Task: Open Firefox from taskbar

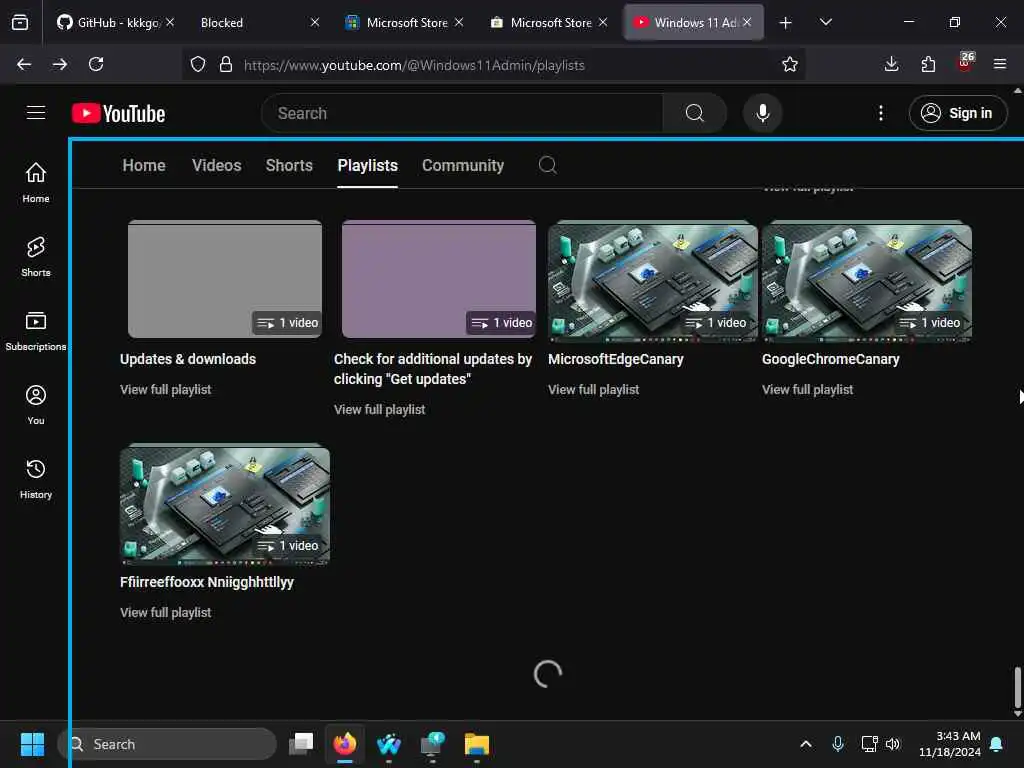Action: click(345, 744)
